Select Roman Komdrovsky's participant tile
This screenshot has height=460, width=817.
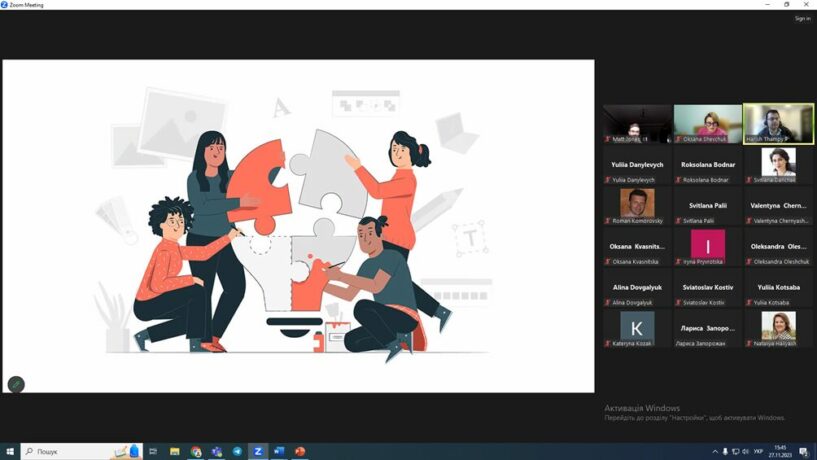(637, 206)
